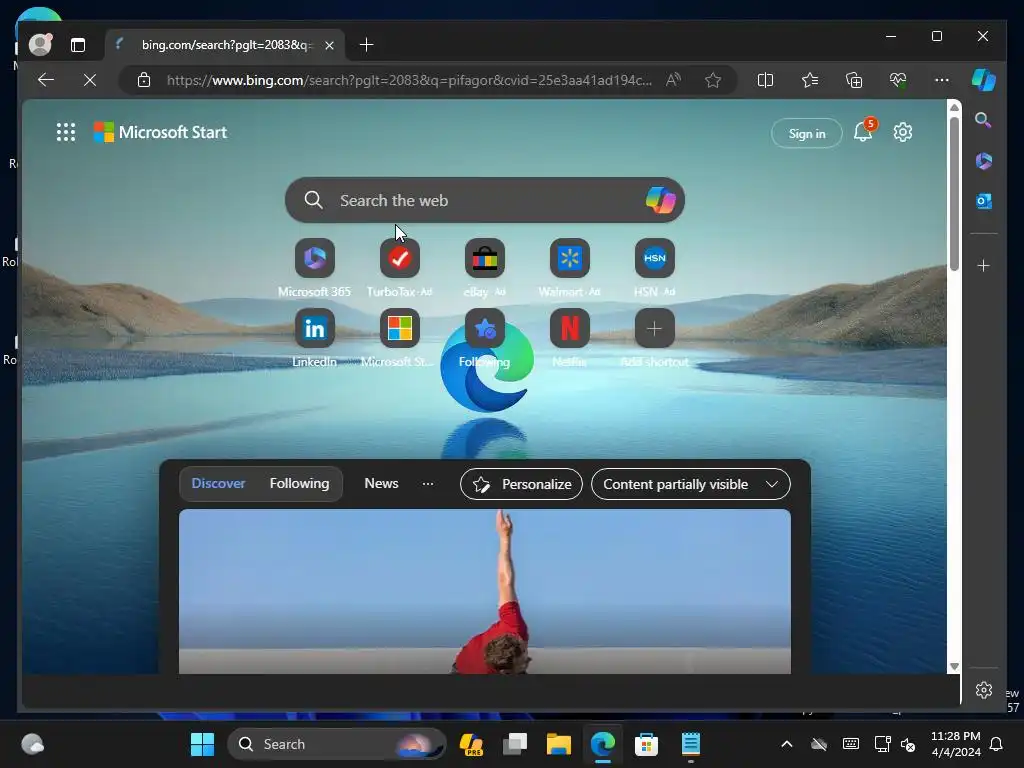Open the Edge profile avatar
Screen dimensions: 1024x768
click(x=40, y=44)
